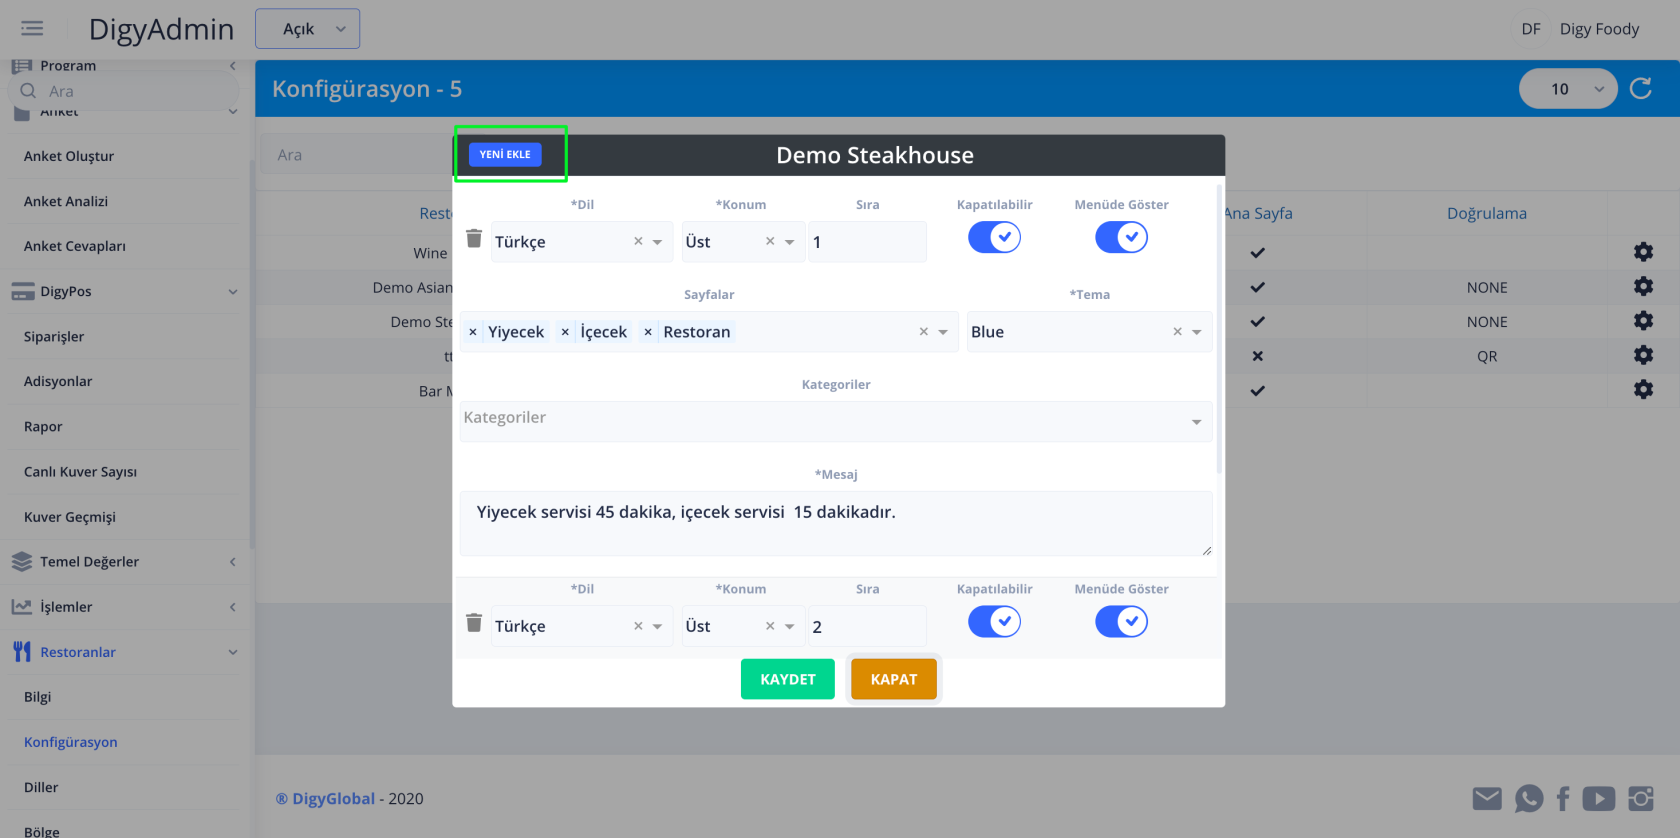The height and width of the screenshot is (838, 1680).
Task: Click the refresh icon in header
Action: [x=1641, y=89]
